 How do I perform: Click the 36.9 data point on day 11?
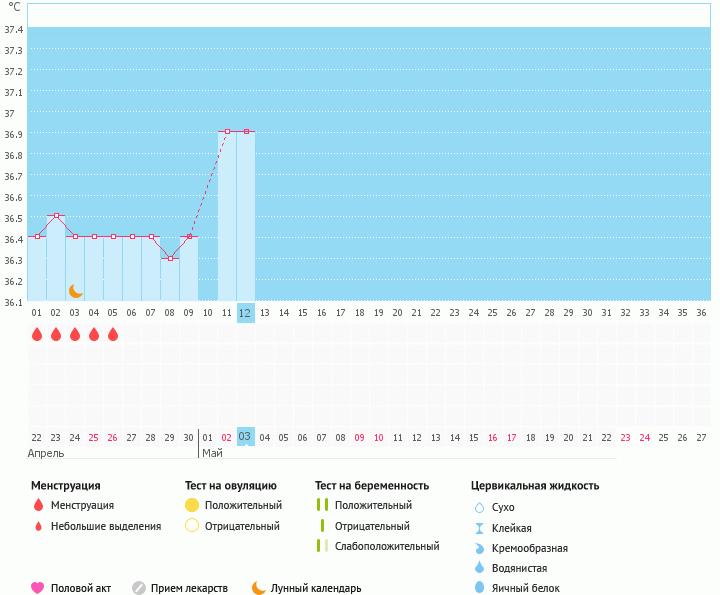227,131
